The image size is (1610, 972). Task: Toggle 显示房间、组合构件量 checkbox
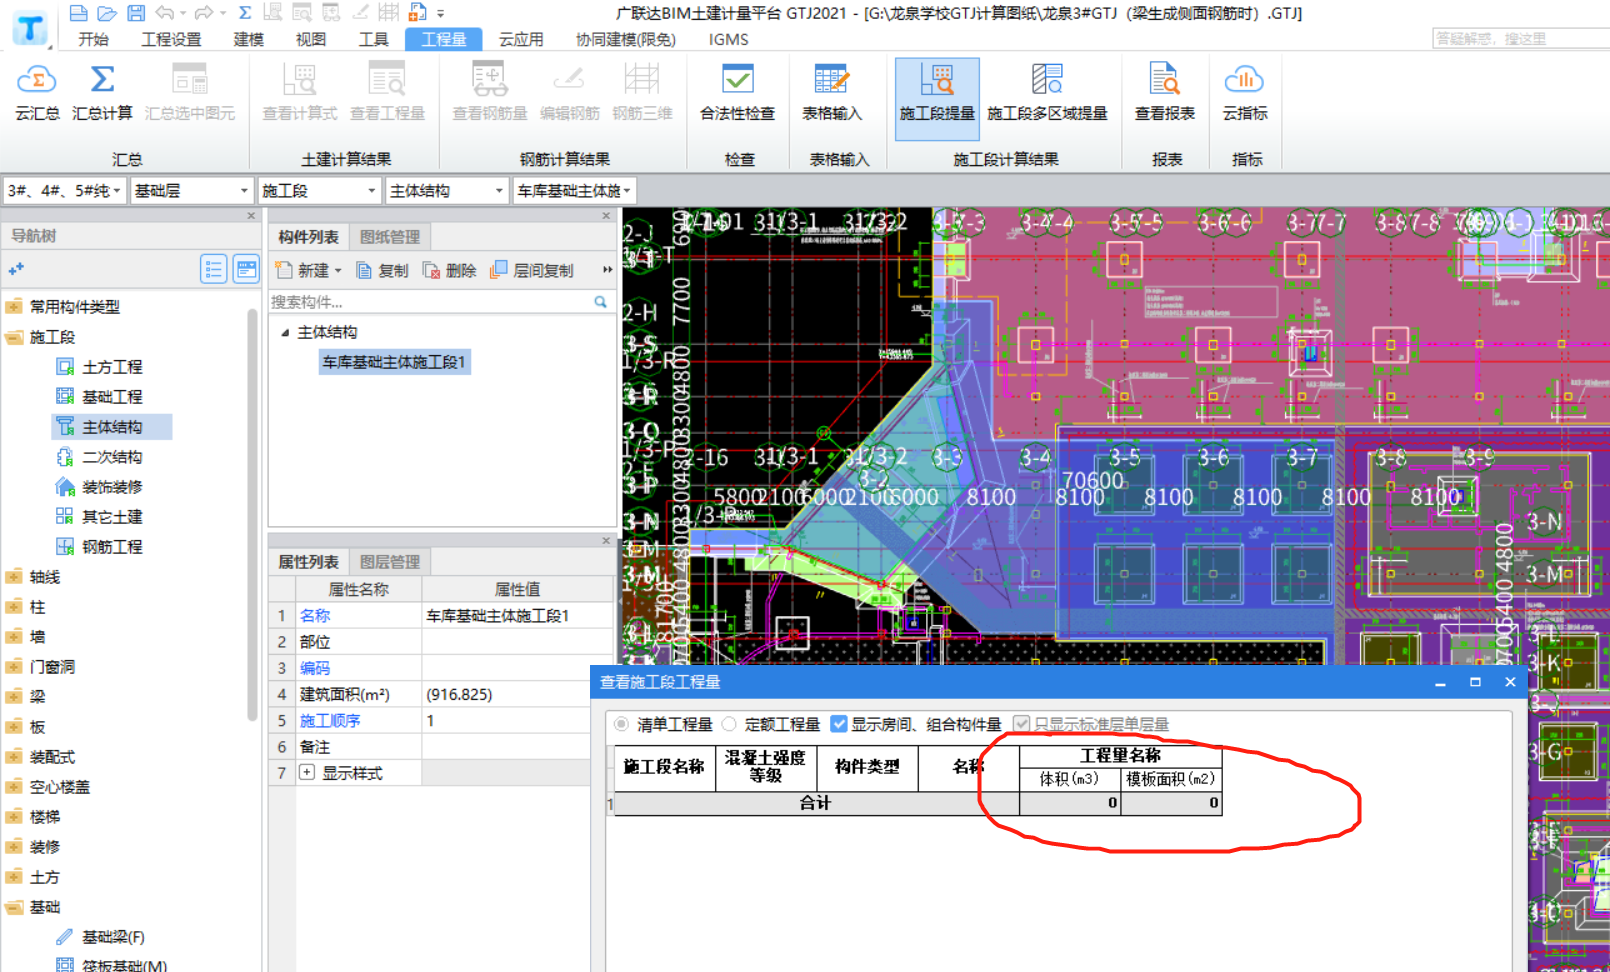pyautogui.click(x=839, y=724)
